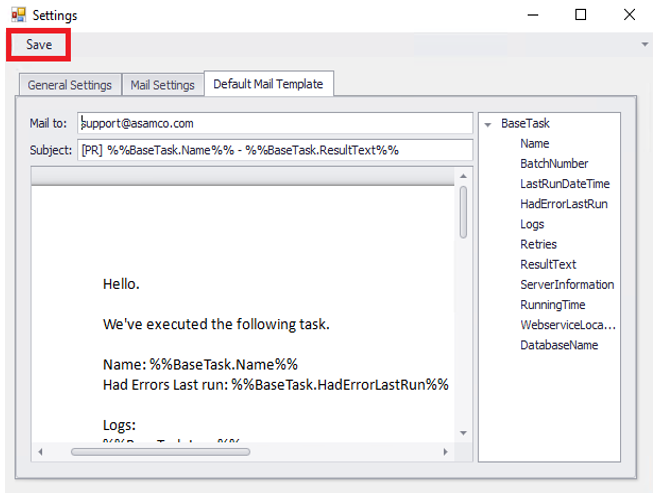Select the Name tree item

534,144
